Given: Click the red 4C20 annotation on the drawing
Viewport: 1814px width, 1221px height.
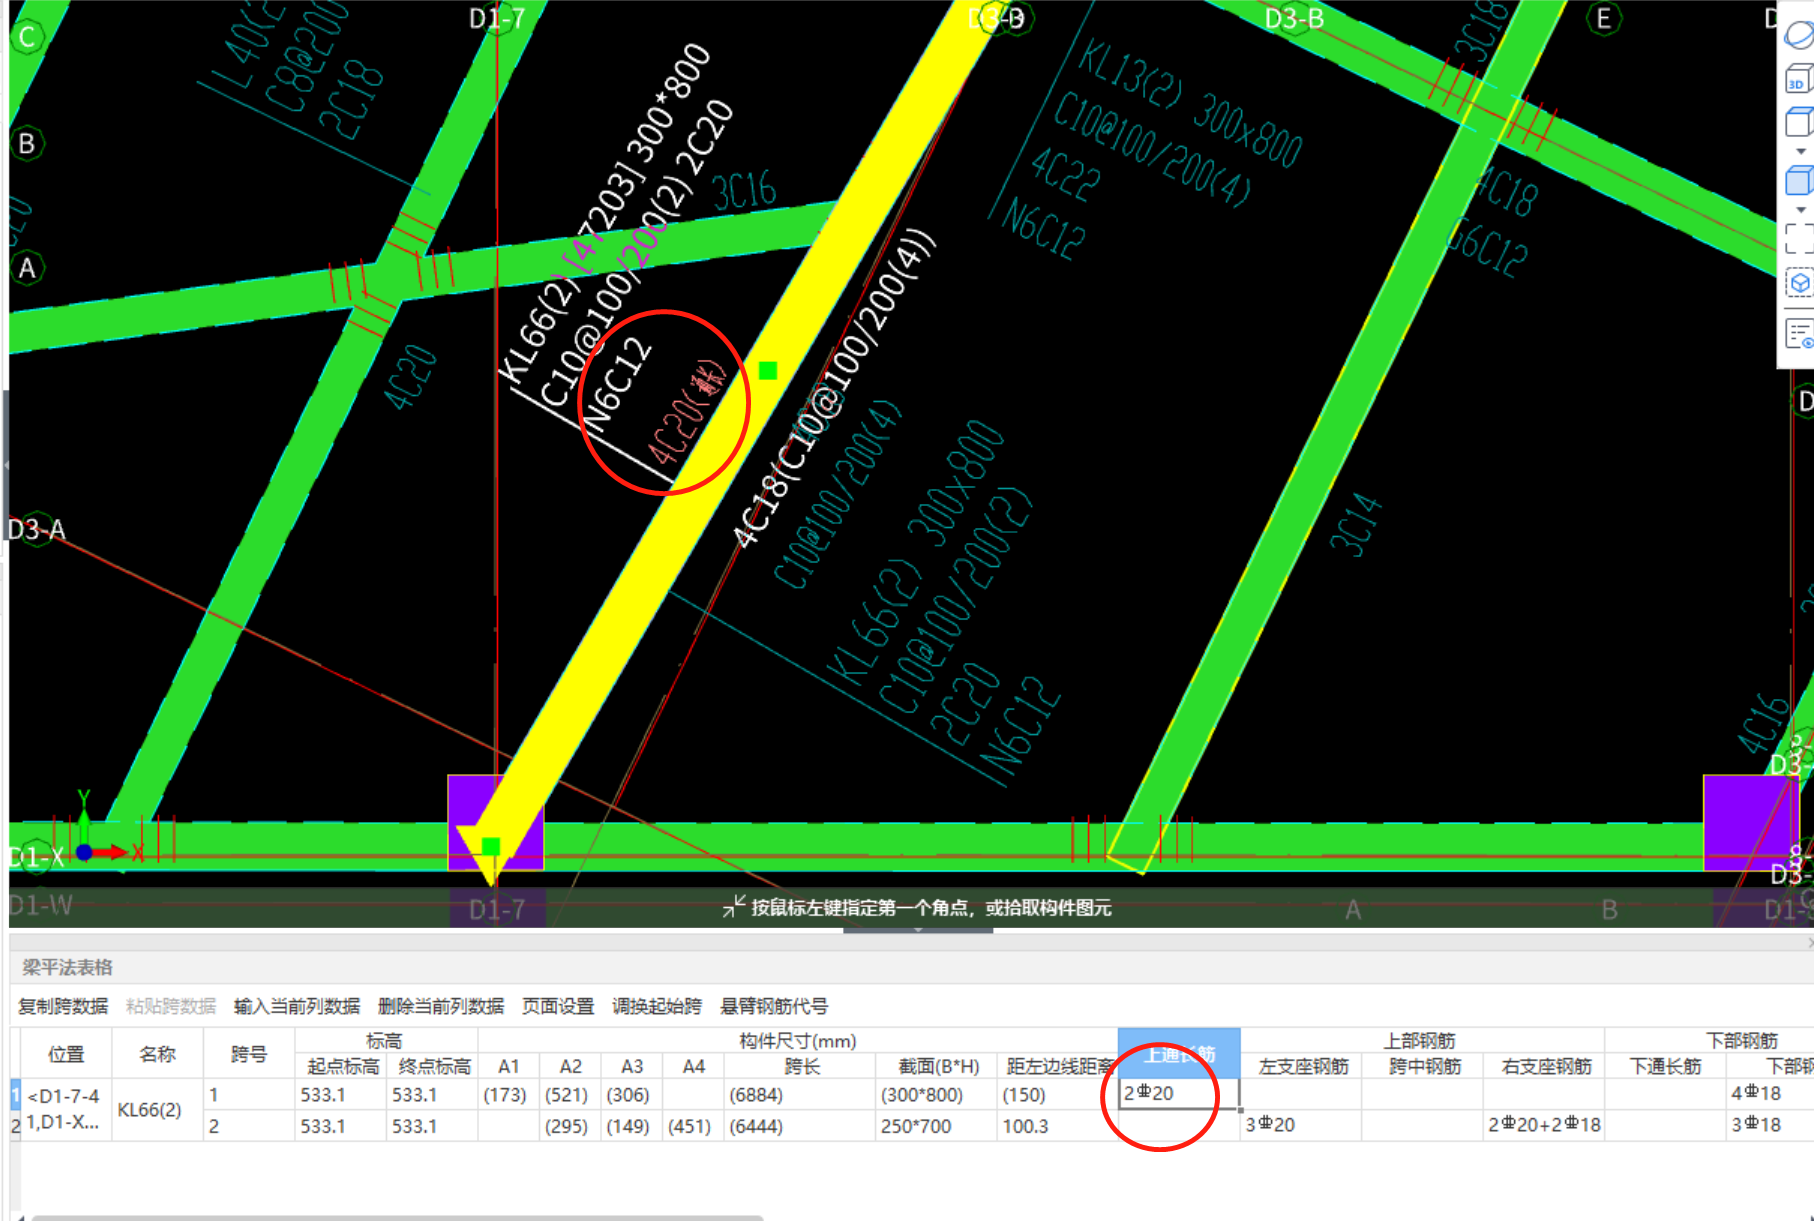Looking at the screenshot, I should pos(686,413).
